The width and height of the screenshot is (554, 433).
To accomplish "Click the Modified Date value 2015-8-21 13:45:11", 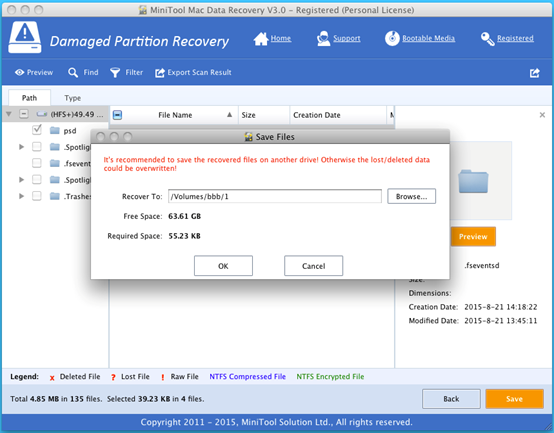I will pos(501,321).
